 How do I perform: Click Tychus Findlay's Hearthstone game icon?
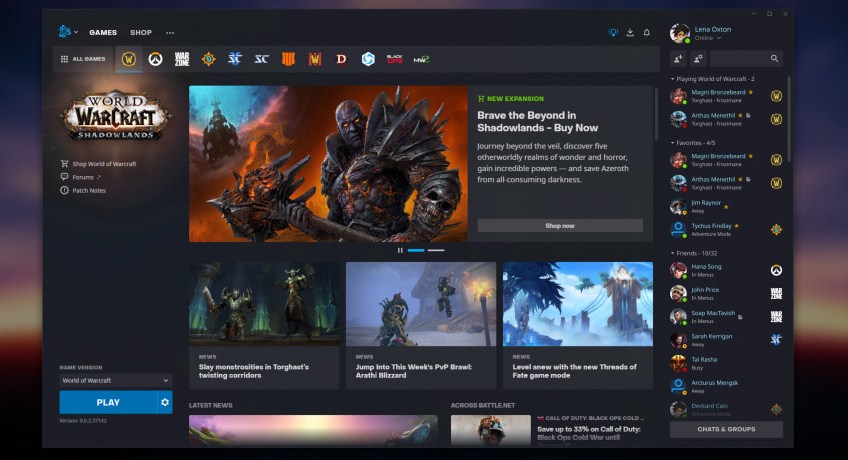[776, 230]
